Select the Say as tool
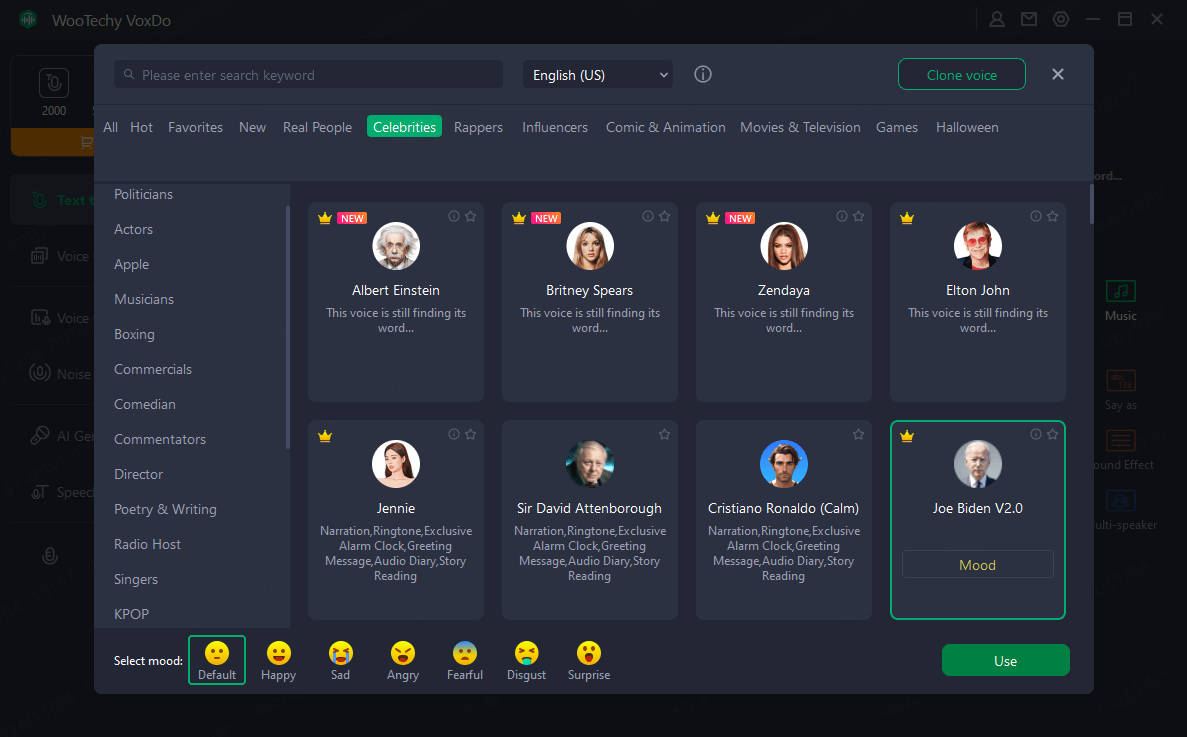The image size is (1187, 737). coord(1120,385)
